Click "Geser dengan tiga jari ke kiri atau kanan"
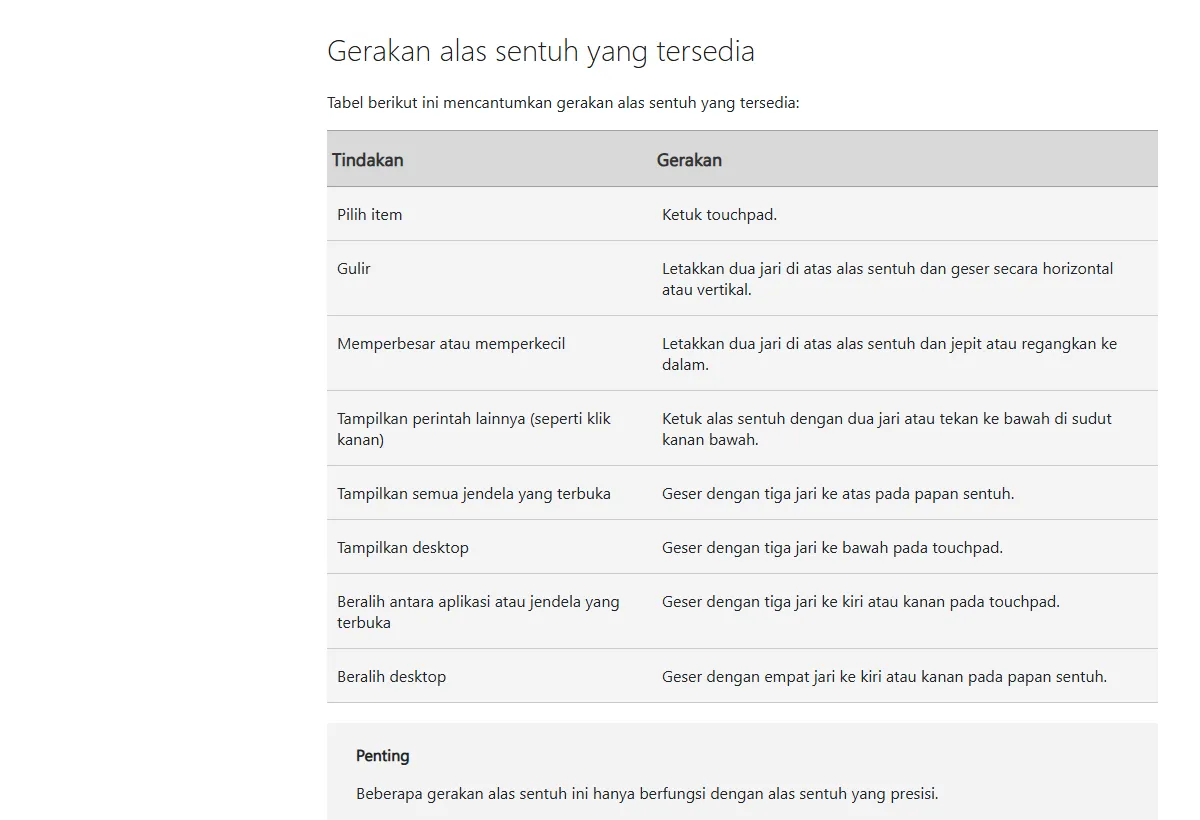 (x=861, y=601)
